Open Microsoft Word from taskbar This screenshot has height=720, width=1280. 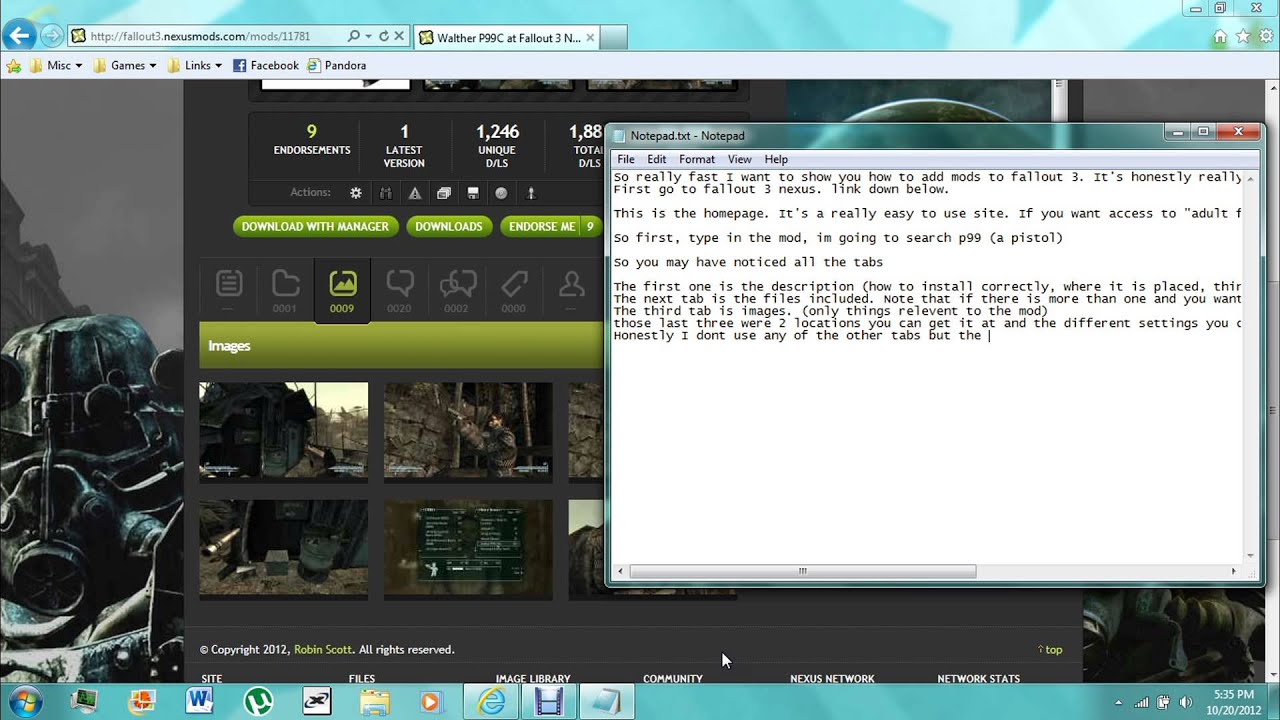[x=199, y=702]
